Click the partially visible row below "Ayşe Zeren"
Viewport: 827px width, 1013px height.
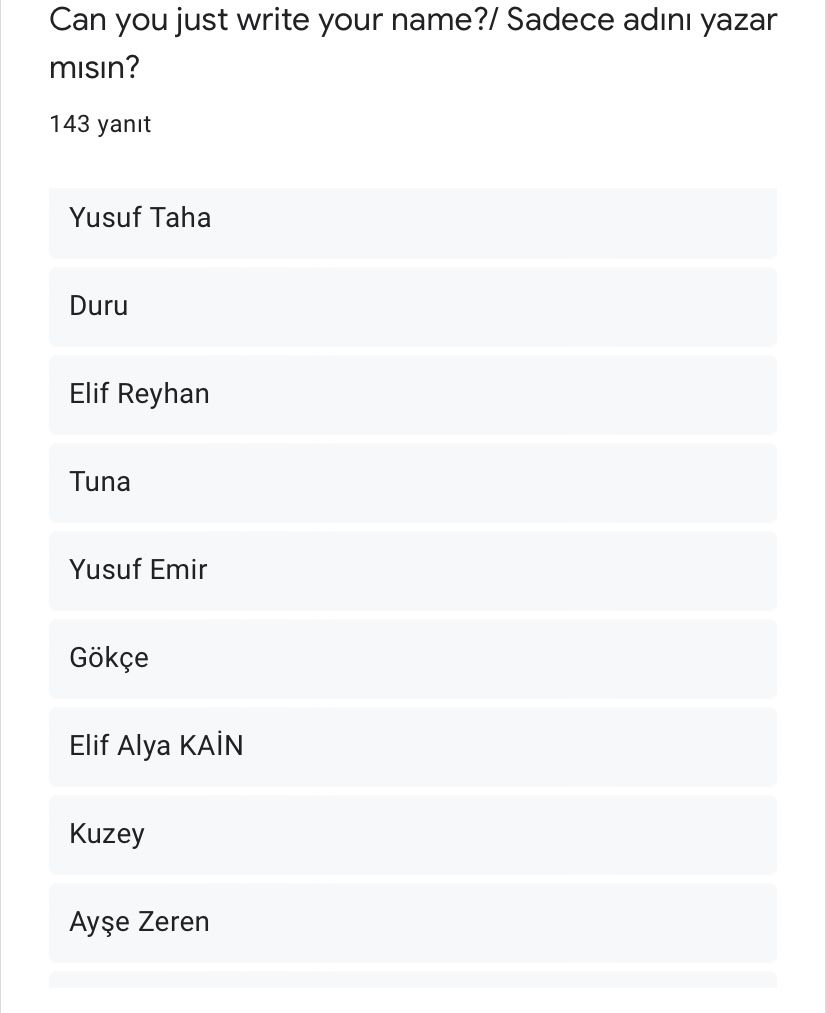412,980
